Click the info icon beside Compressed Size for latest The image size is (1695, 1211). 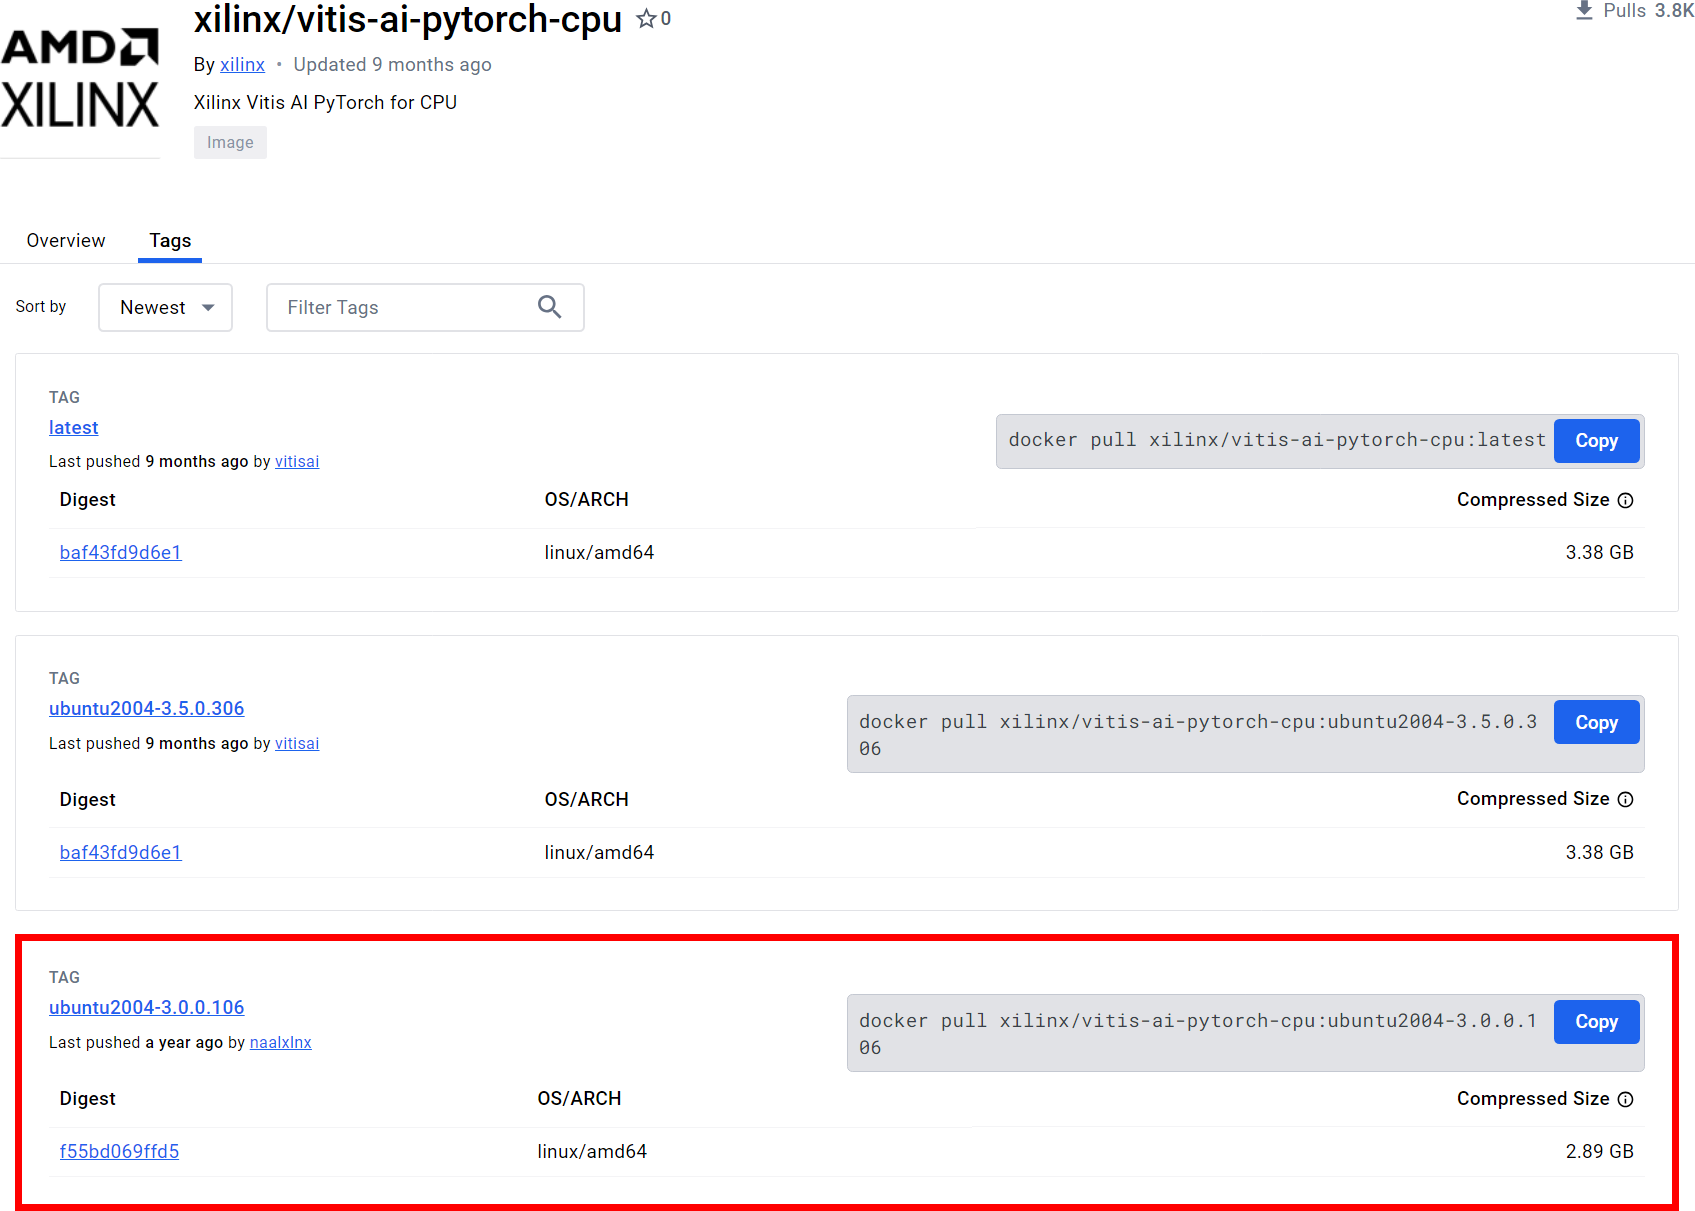[1626, 500]
